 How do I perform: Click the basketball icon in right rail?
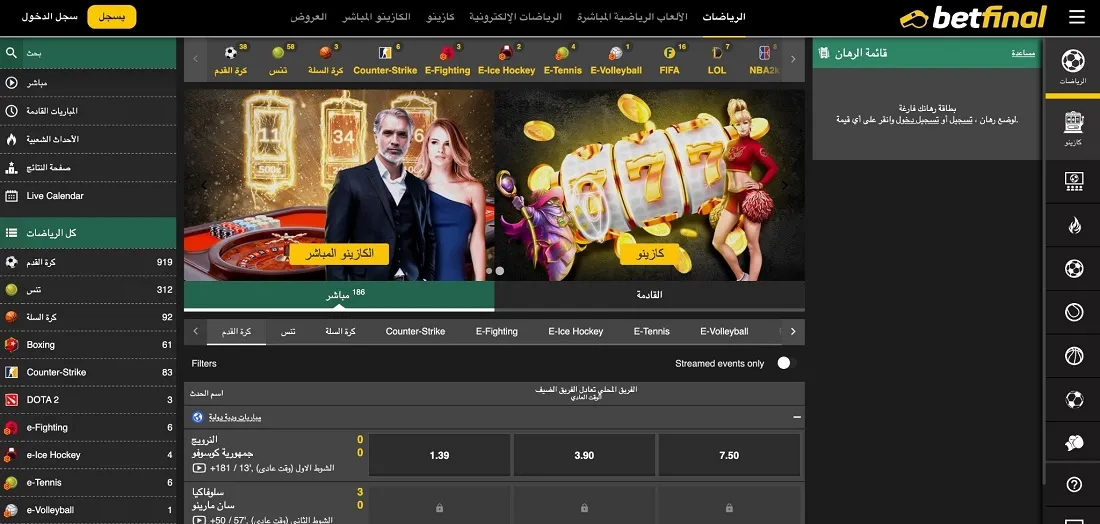coord(1074,356)
